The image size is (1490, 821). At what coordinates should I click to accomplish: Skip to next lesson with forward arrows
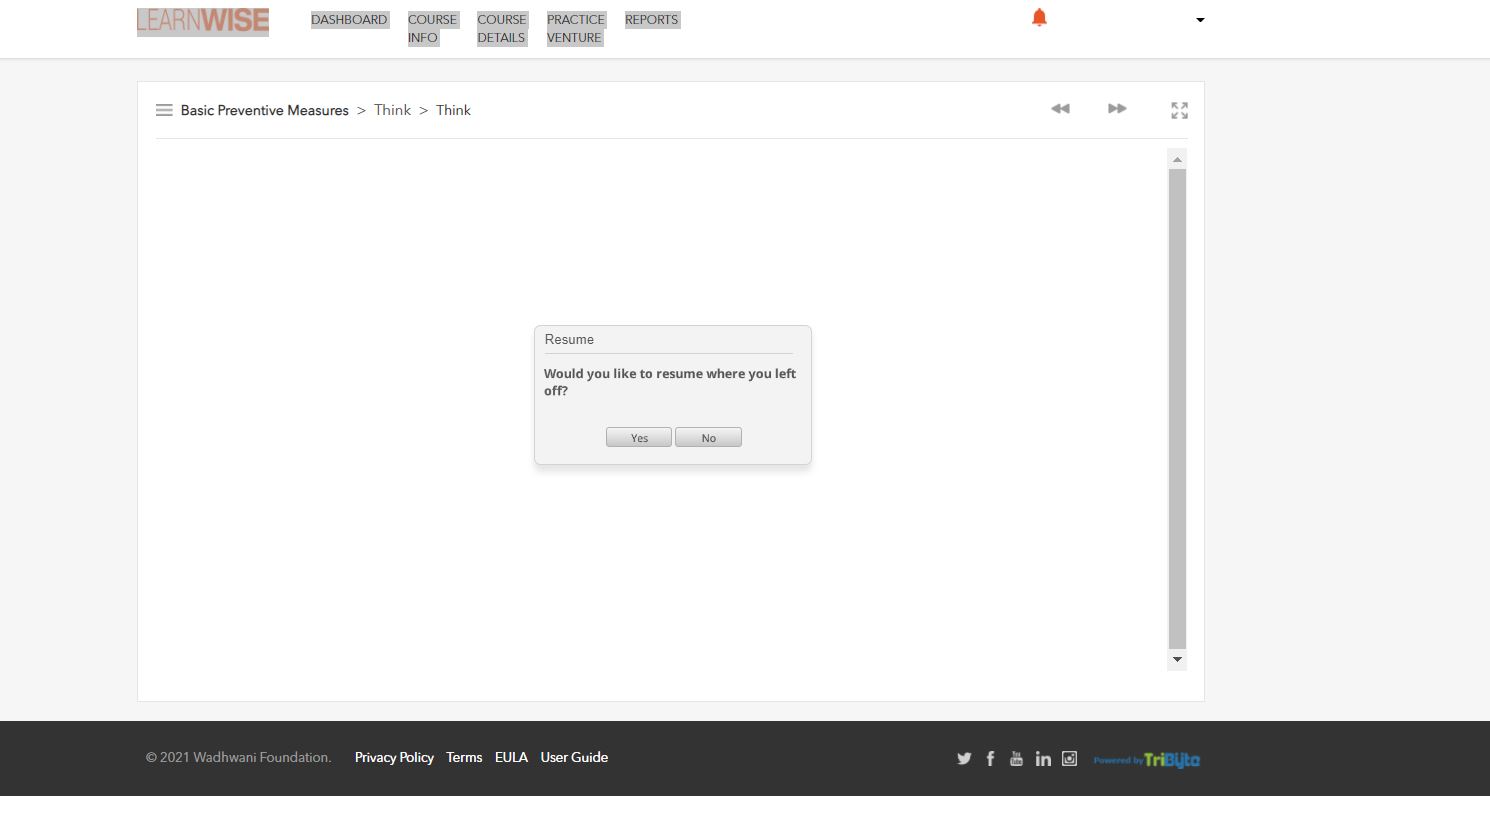[x=1117, y=109]
